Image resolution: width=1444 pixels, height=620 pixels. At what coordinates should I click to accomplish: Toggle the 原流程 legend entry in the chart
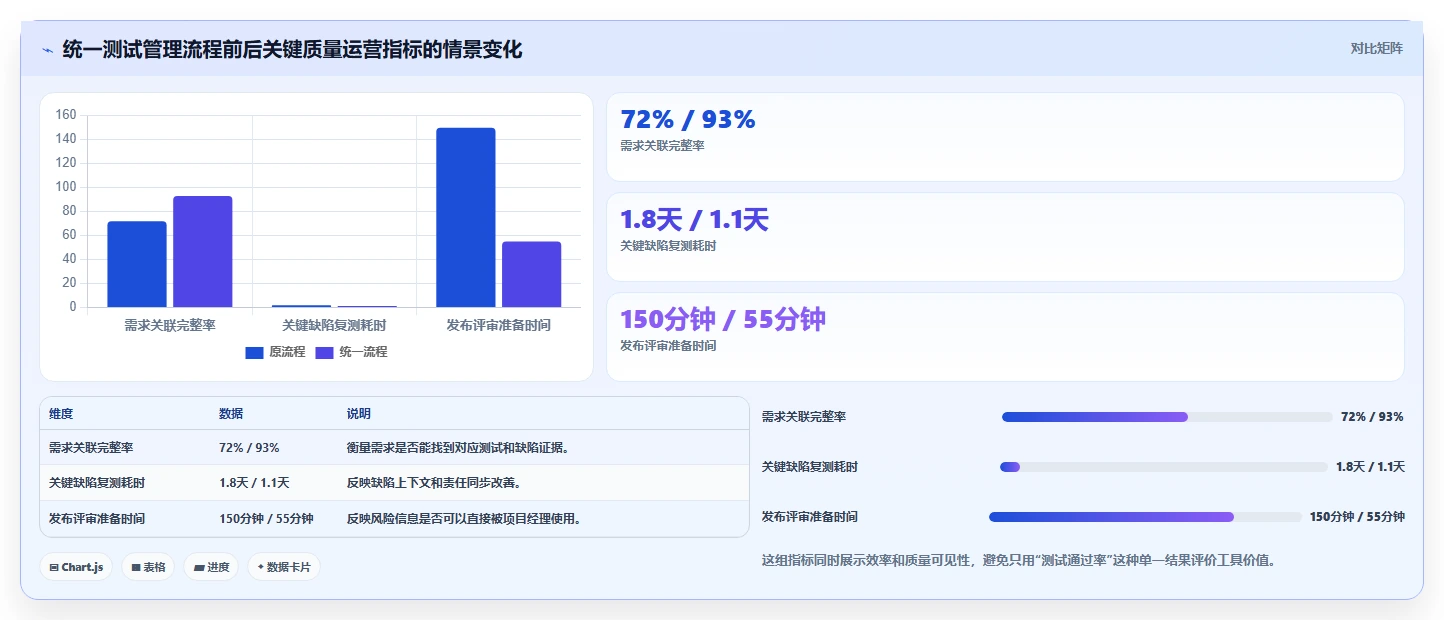[276, 352]
